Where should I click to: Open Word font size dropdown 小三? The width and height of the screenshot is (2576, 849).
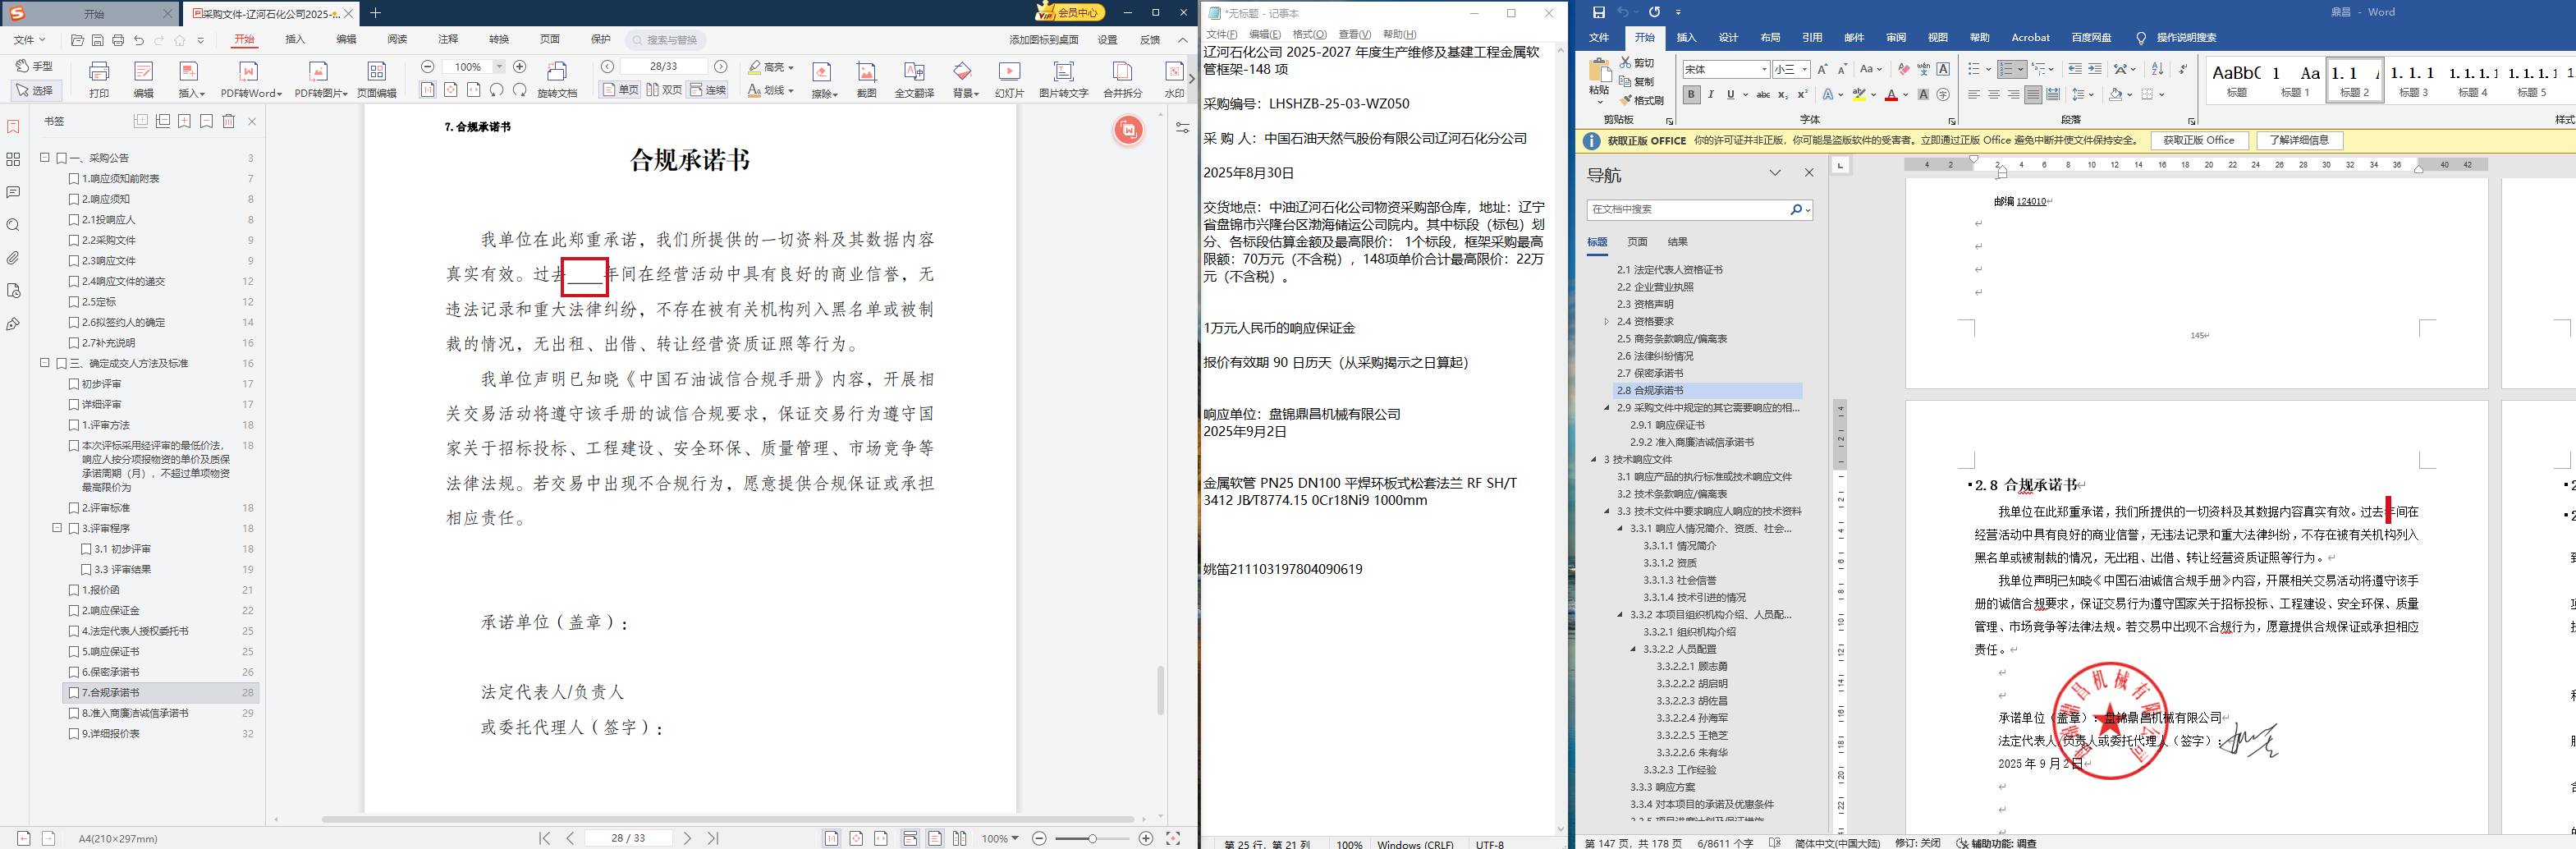pos(1804,69)
